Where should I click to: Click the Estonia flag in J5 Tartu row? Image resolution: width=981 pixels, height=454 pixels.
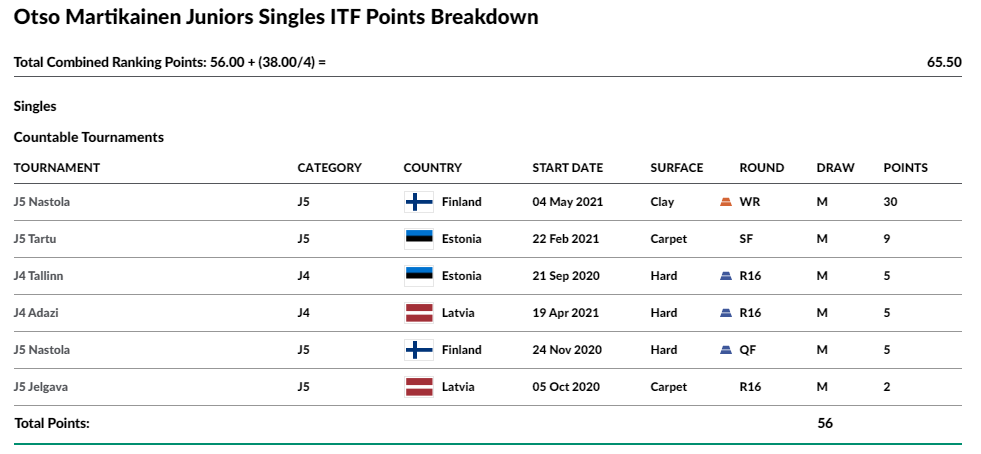click(x=419, y=239)
